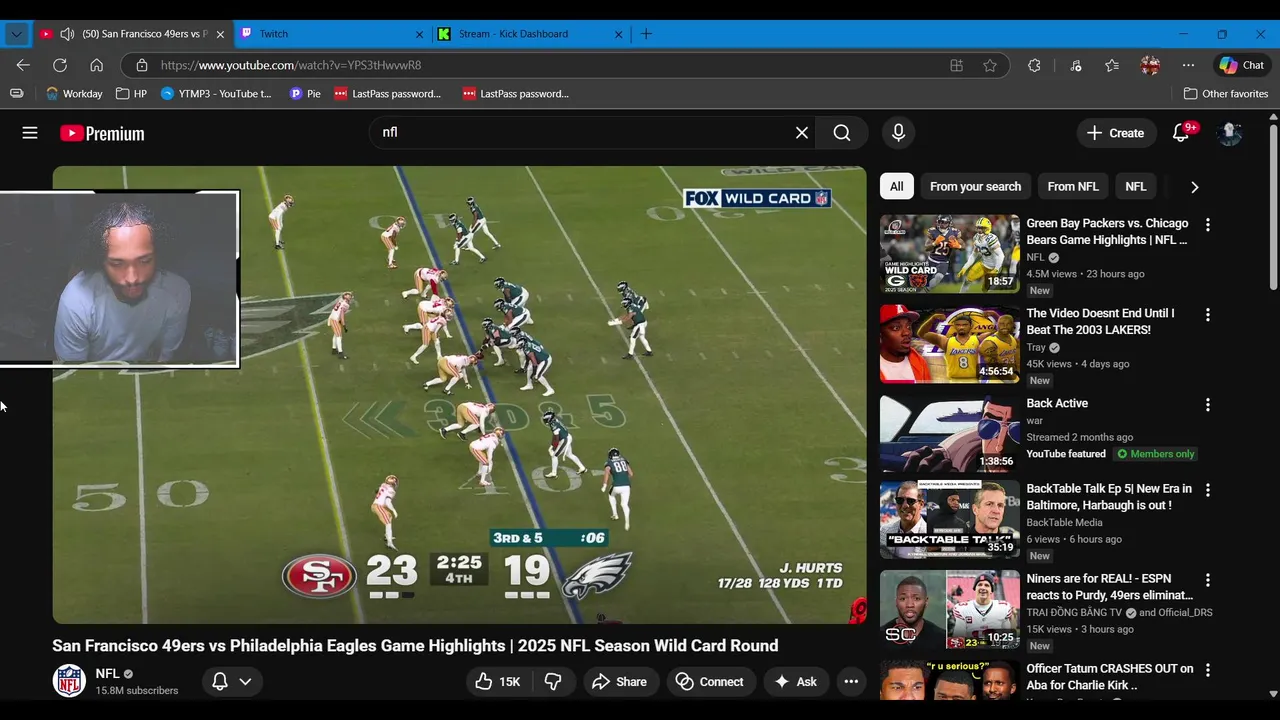This screenshot has height=720, width=1280.
Task: Open options for Green Bay Packers video
Action: (x=1207, y=225)
